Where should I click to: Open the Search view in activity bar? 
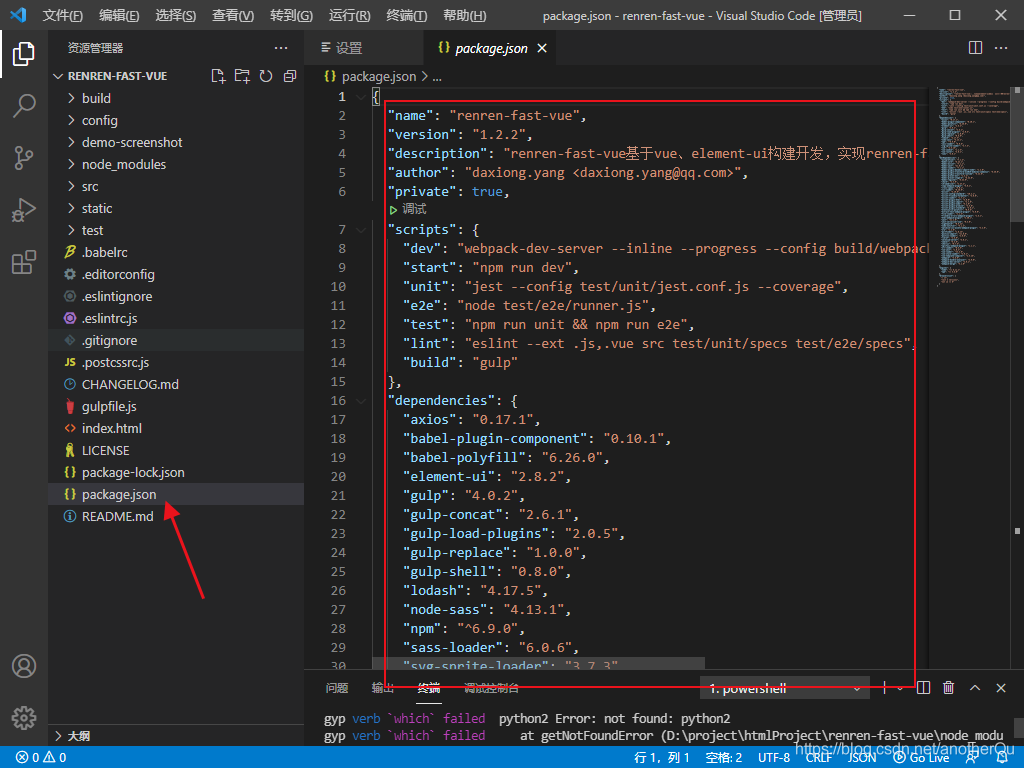tap(24, 105)
